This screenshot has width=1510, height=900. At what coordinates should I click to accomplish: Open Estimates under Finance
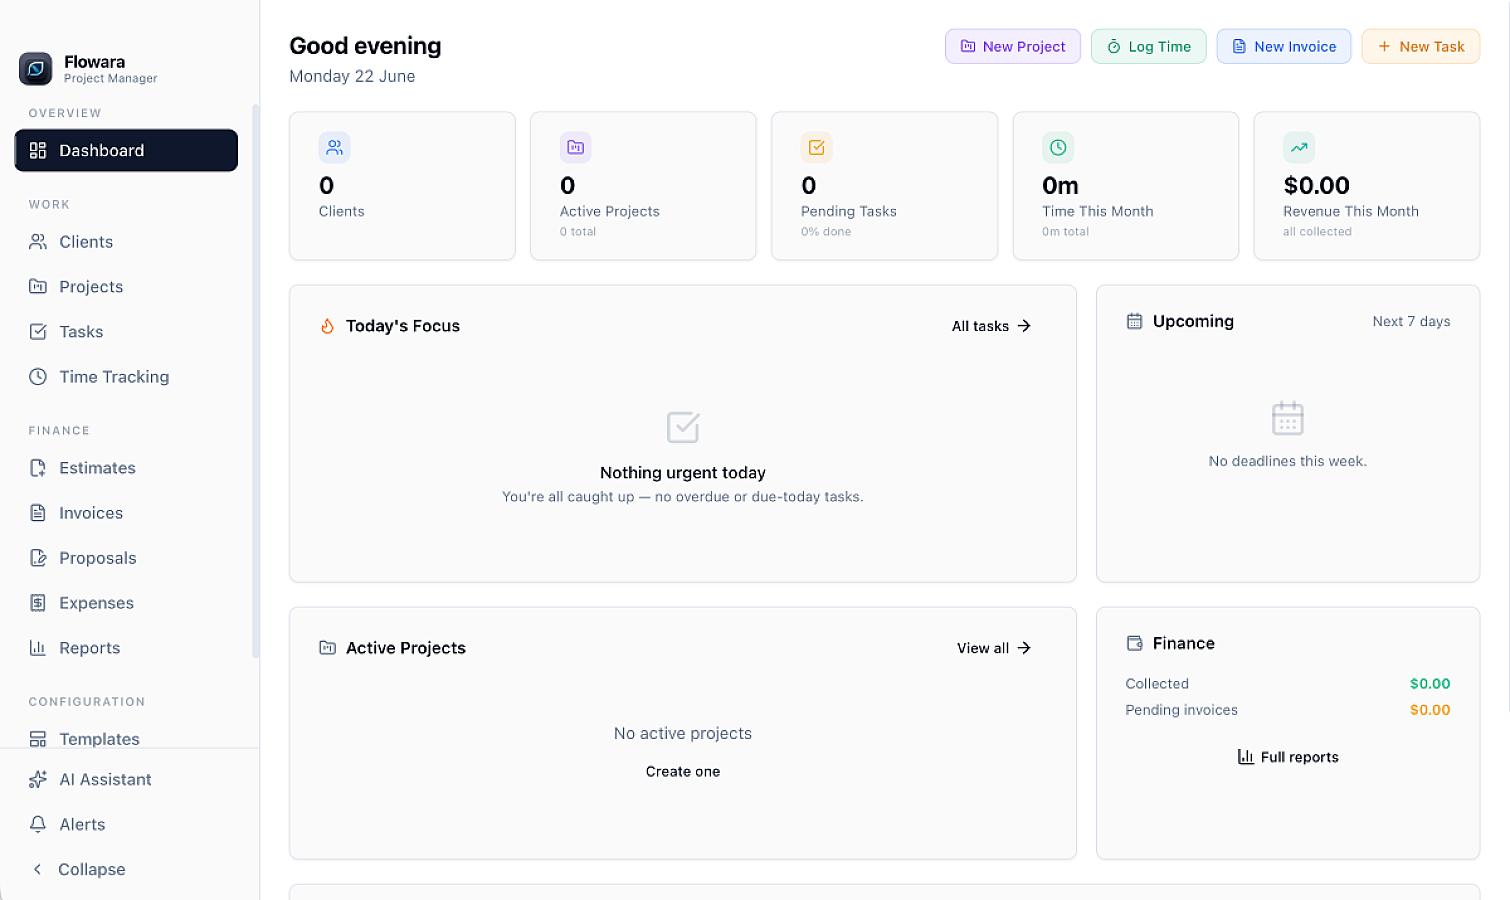tap(126, 468)
